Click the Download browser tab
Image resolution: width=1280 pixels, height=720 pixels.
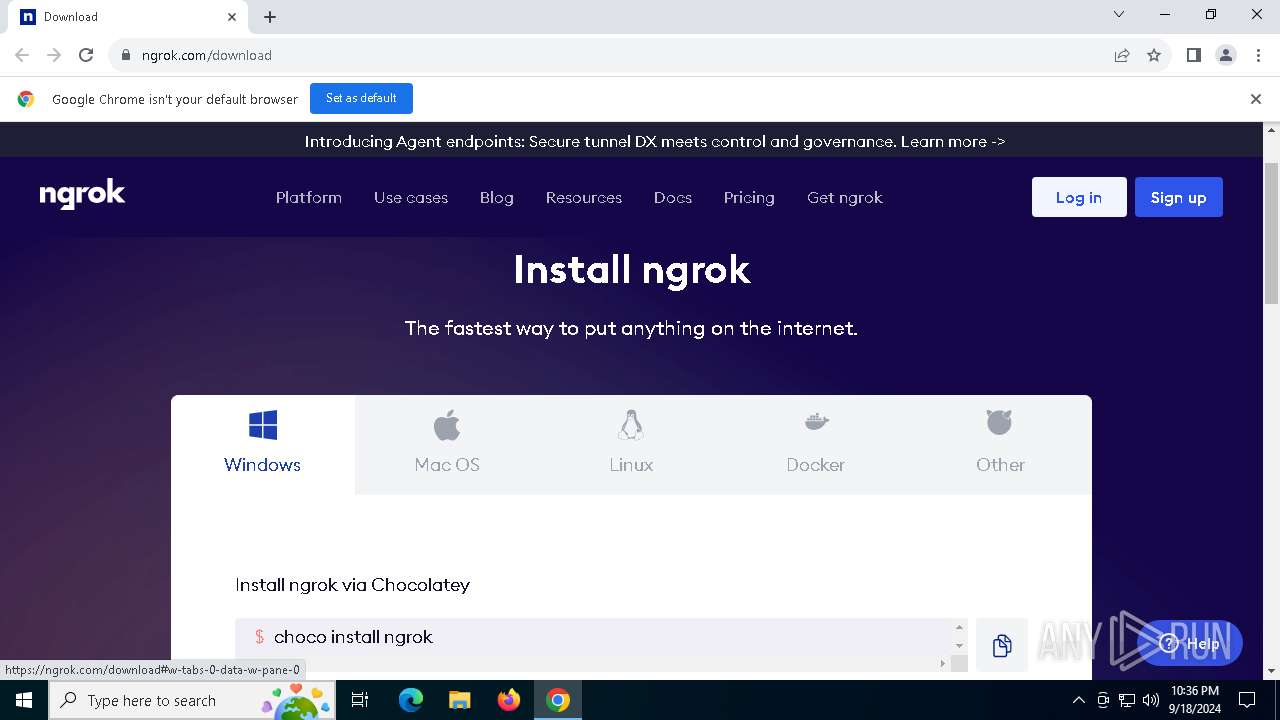(128, 17)
